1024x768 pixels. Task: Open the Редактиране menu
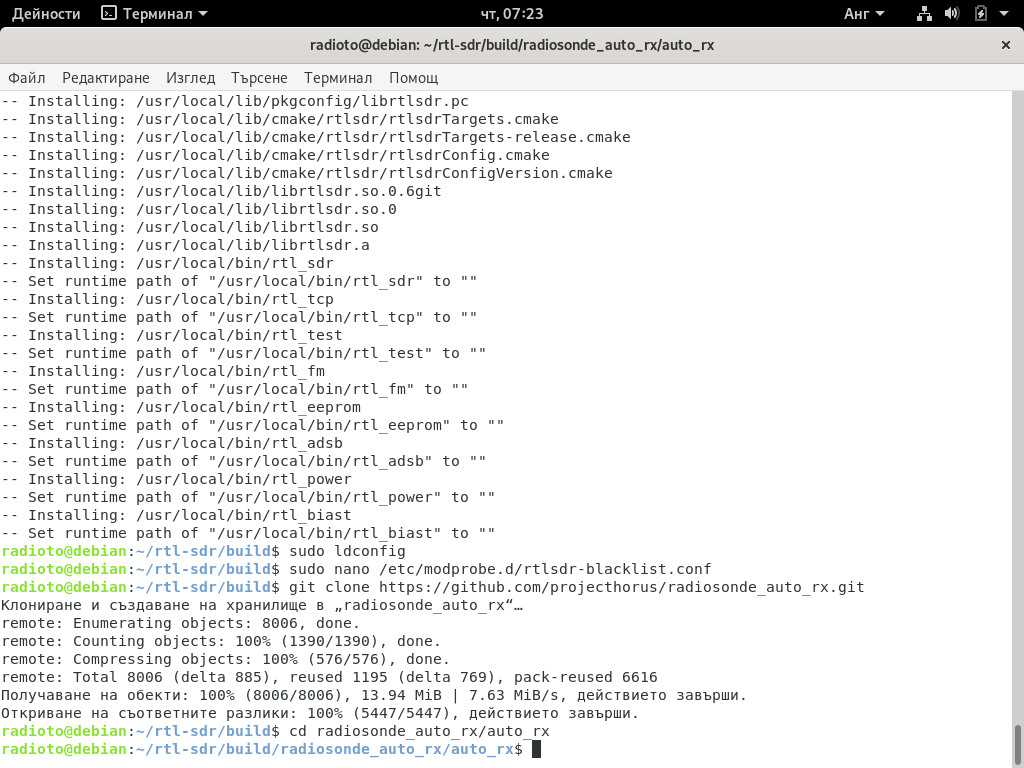(x=106, y=78)
